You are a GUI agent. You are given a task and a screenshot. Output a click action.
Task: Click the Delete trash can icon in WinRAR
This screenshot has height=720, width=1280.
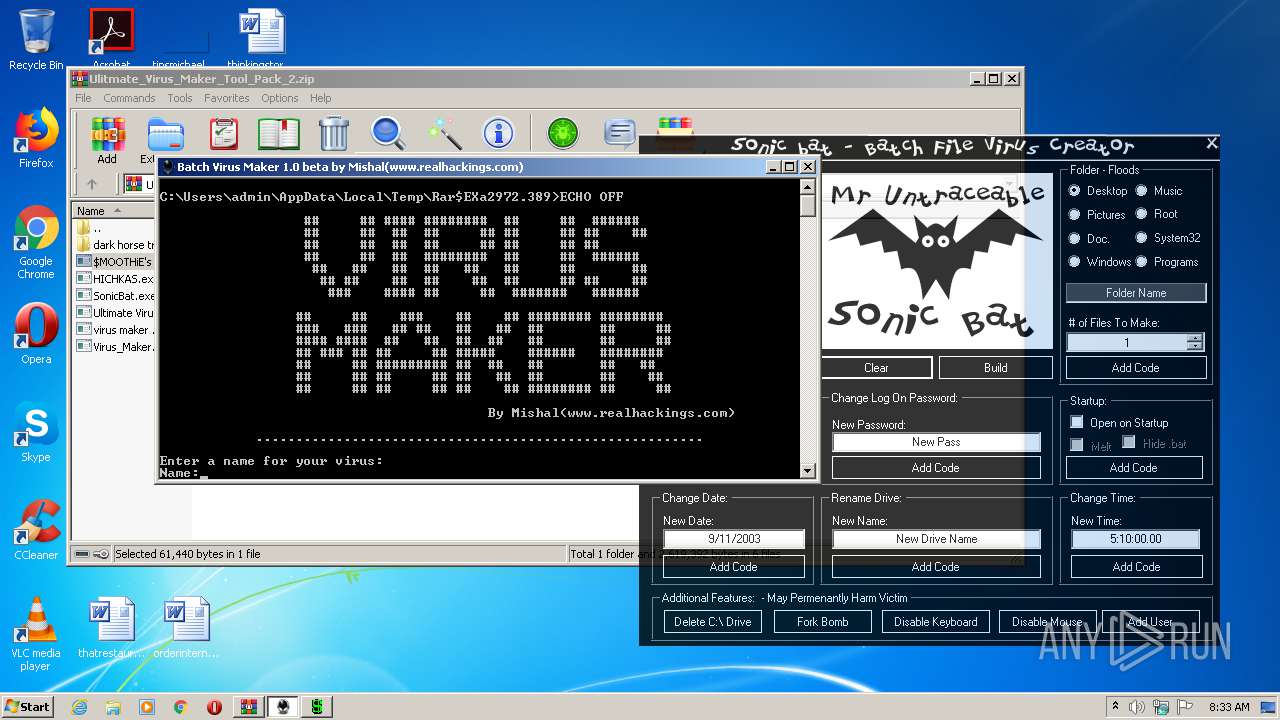click(x=334, y=134)
